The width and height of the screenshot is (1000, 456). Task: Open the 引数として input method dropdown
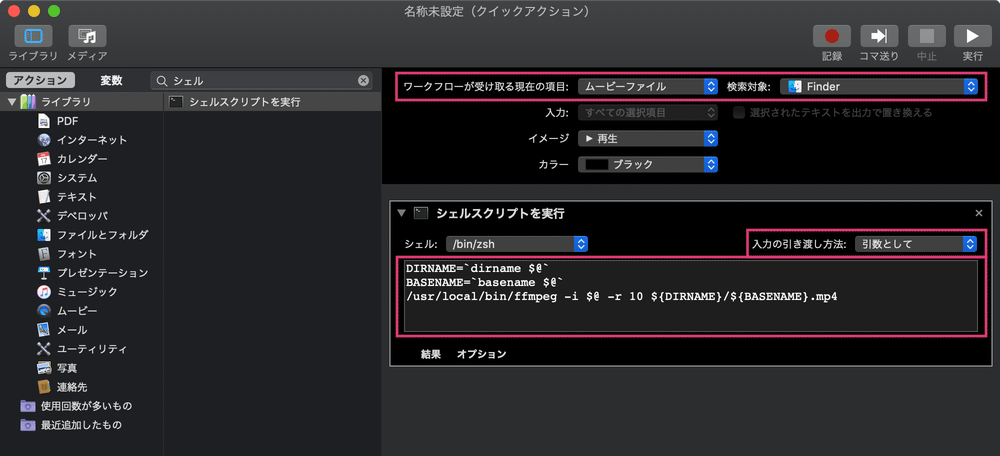[916, 244]
